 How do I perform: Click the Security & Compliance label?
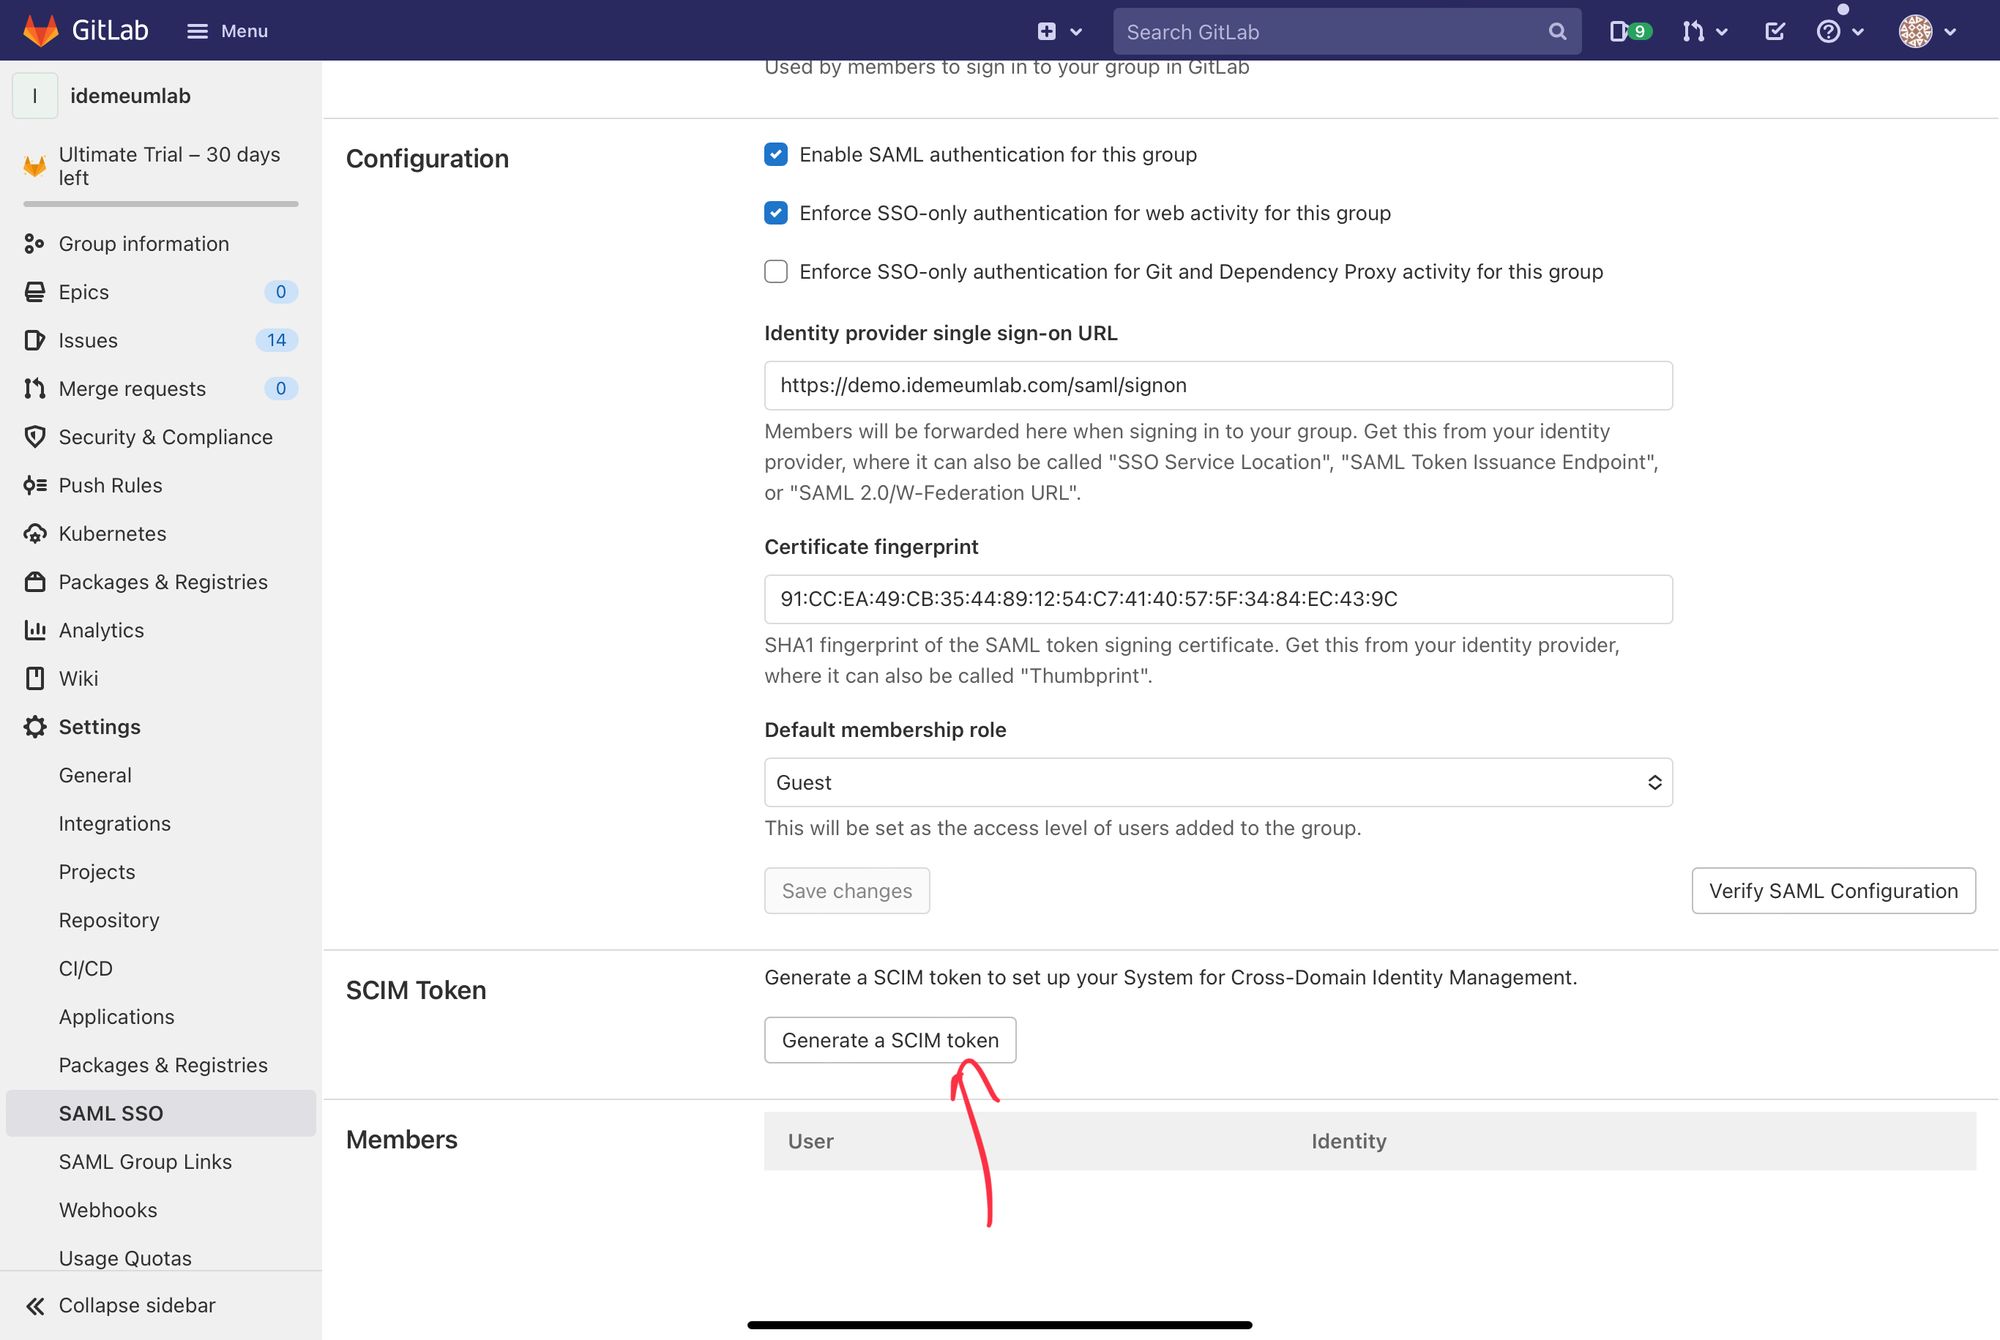pos(165,437)
